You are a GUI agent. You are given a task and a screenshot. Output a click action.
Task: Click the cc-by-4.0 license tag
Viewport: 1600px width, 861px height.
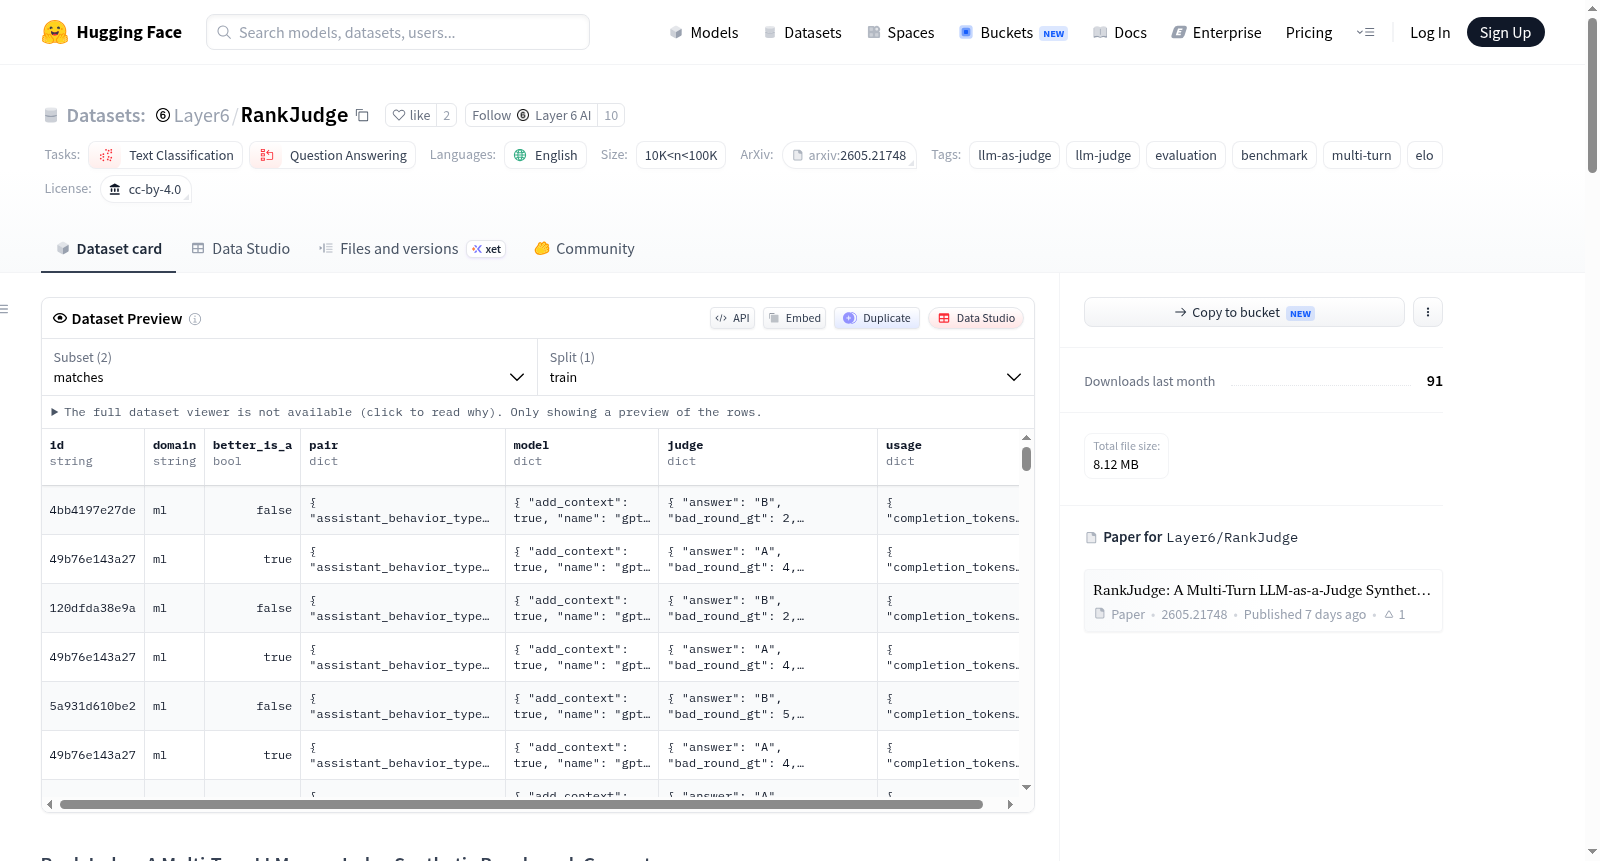tap(146, 189)
